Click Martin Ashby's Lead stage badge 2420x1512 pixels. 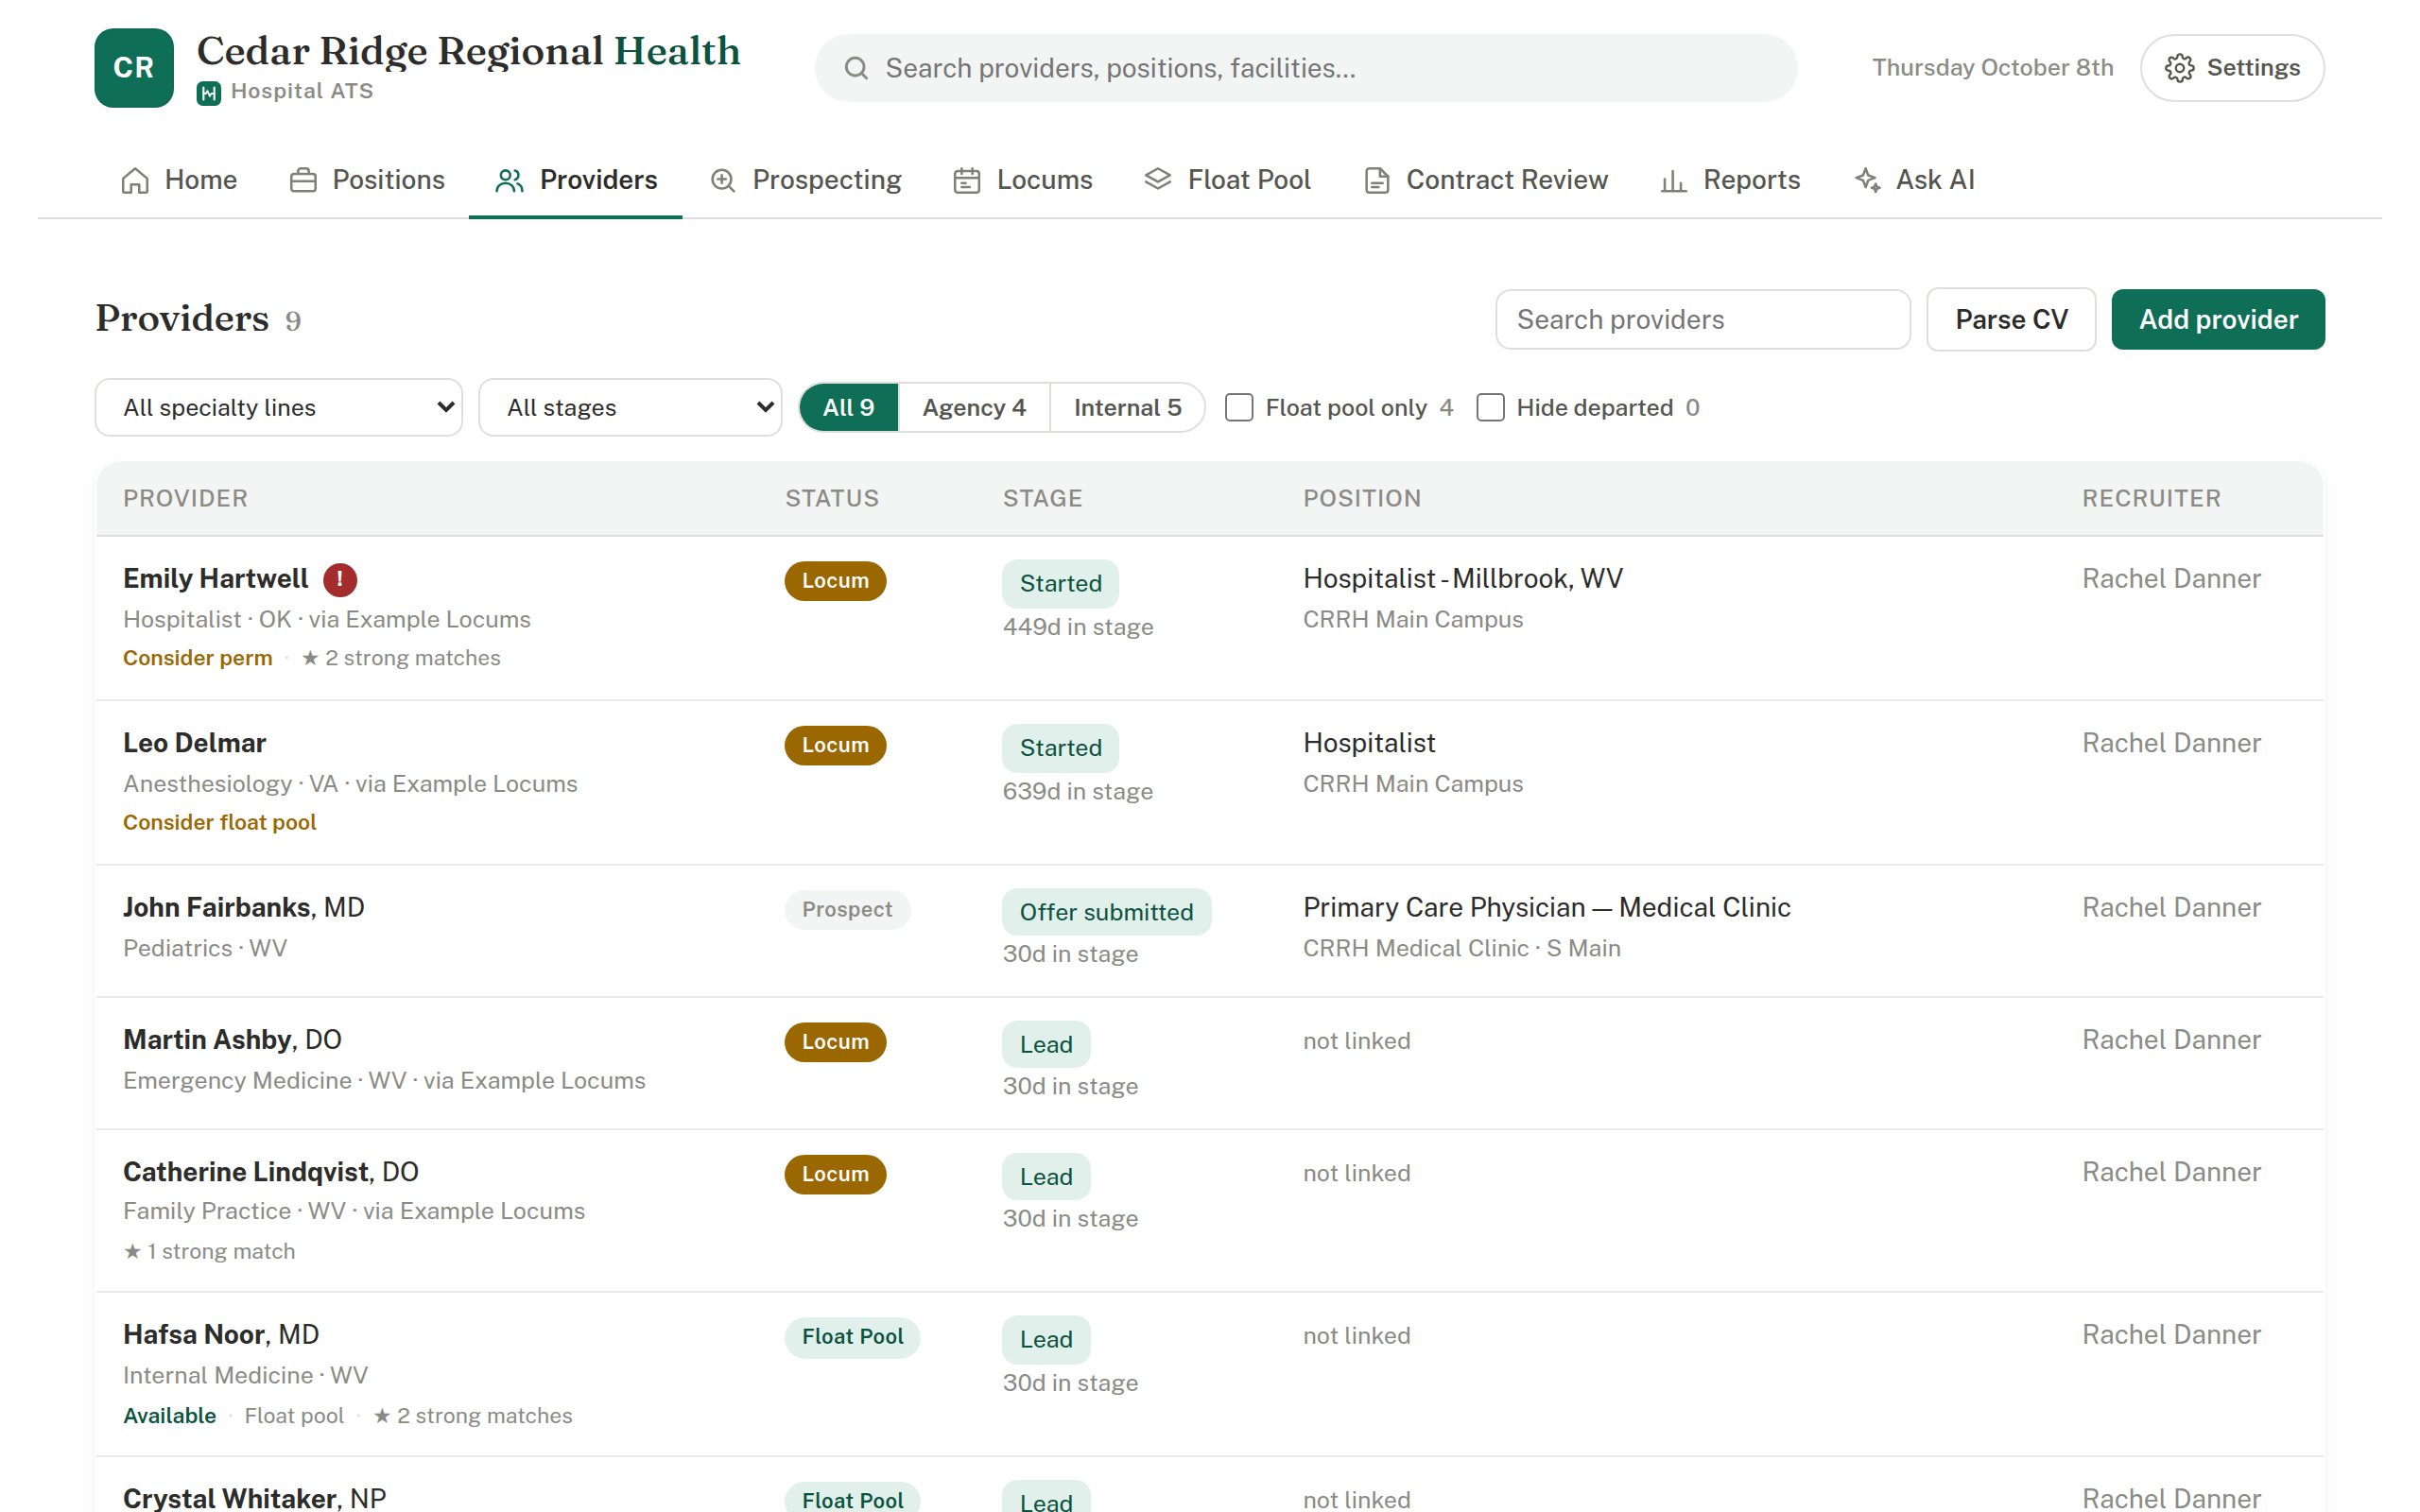pos(1046,1044)
